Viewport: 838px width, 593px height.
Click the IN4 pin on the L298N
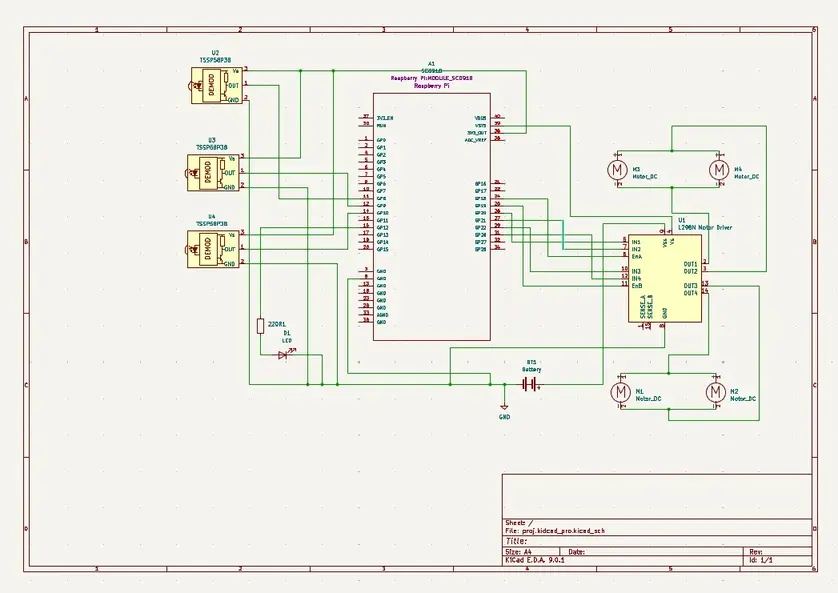(x=636, y=279)
